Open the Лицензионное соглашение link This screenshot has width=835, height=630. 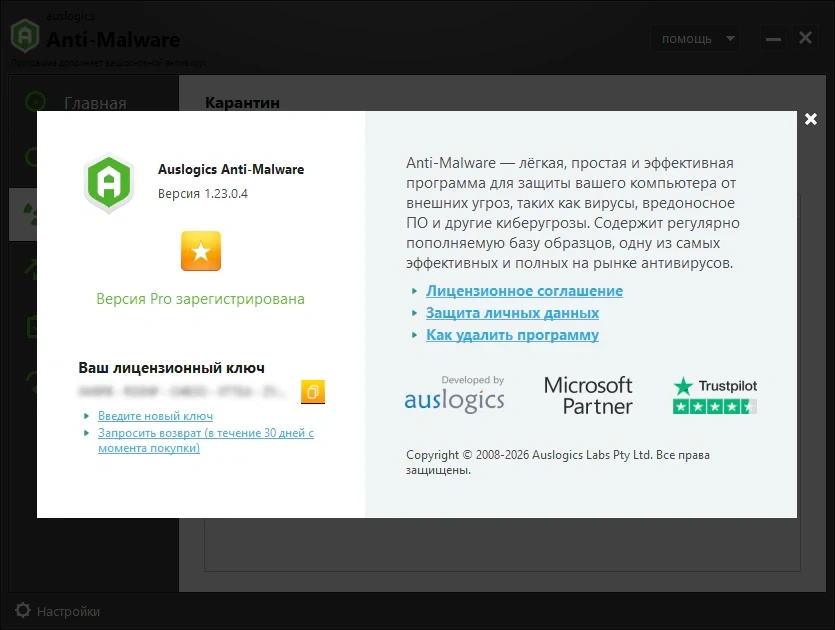coord(524,291)
